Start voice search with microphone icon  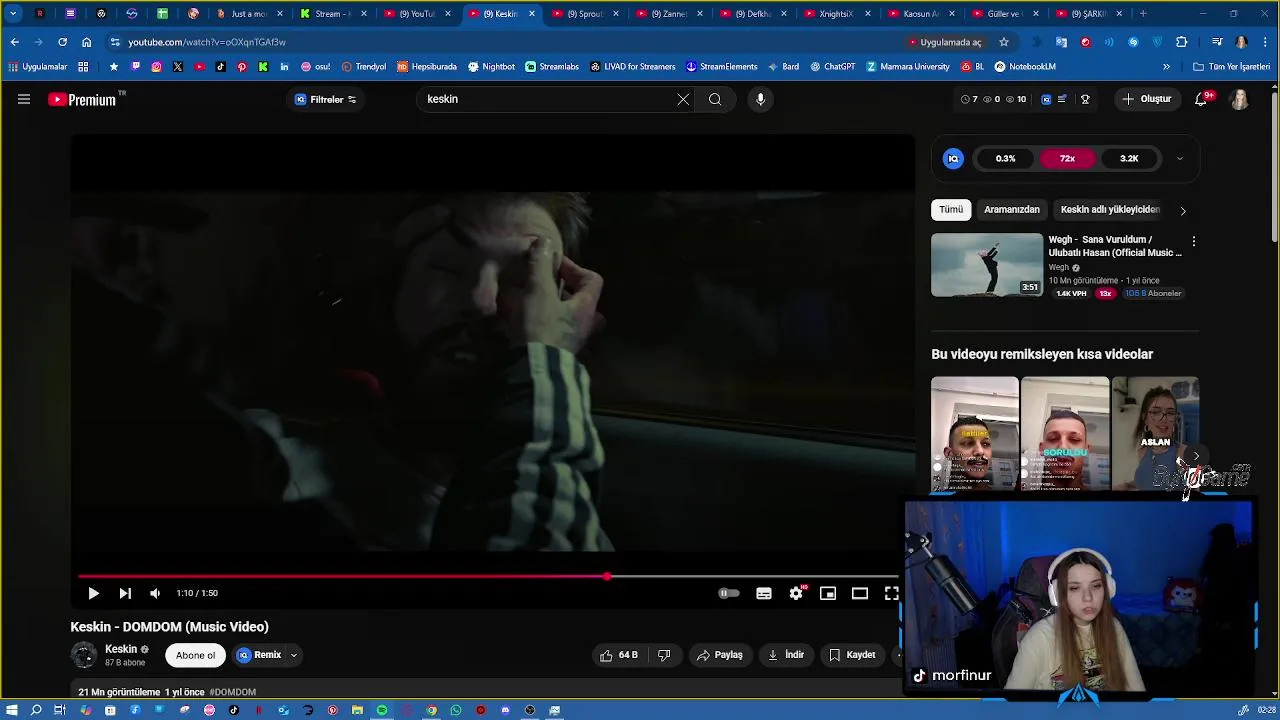[760, 99]
